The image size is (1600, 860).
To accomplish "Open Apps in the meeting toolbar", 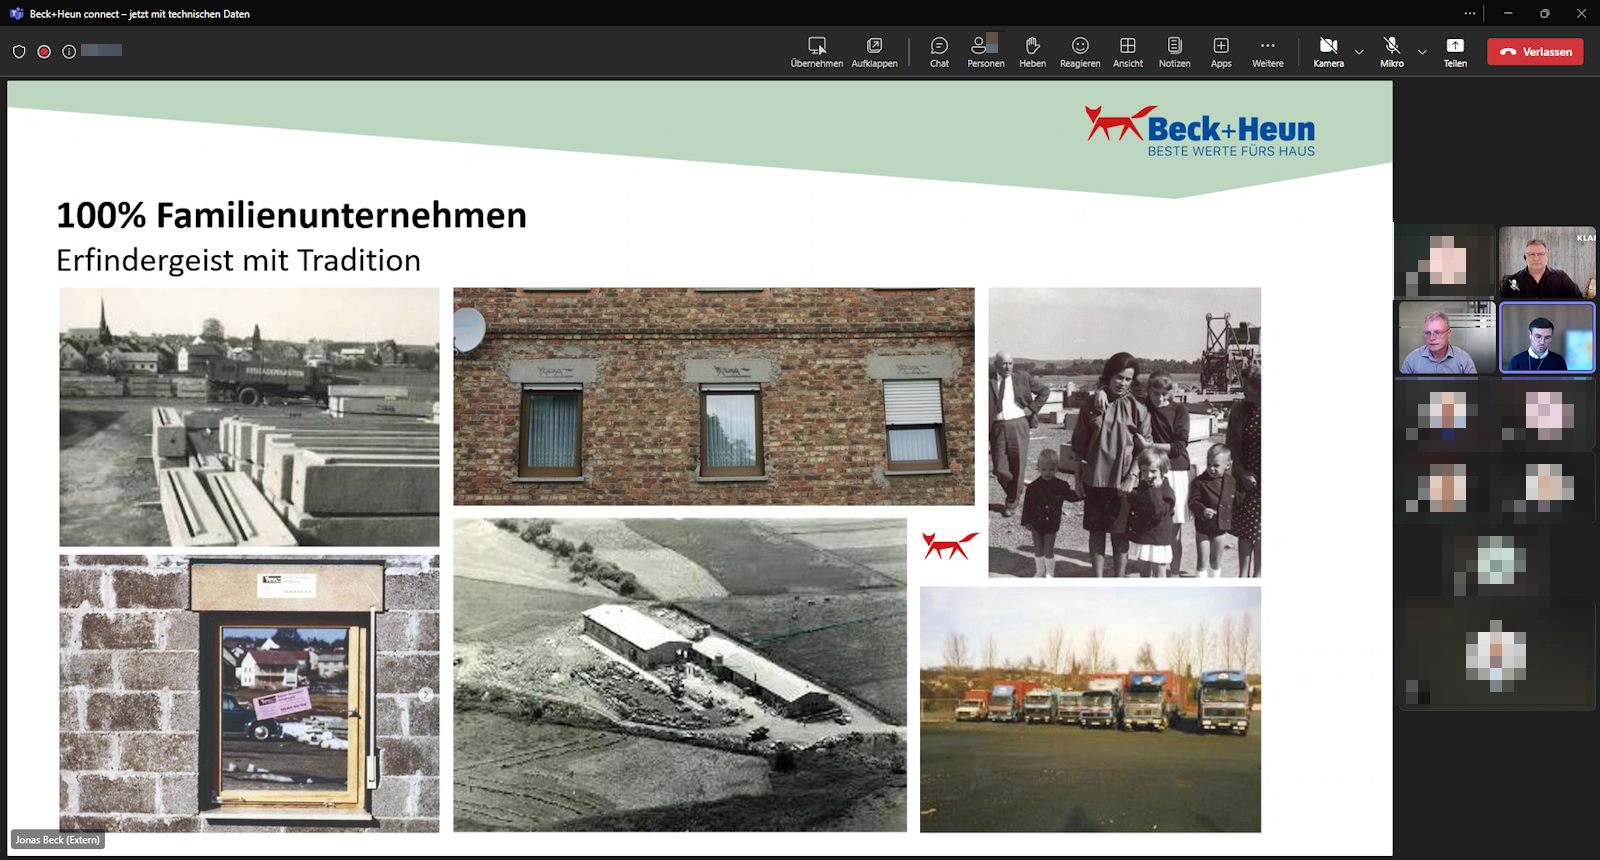I will [x=1221, y=52].
